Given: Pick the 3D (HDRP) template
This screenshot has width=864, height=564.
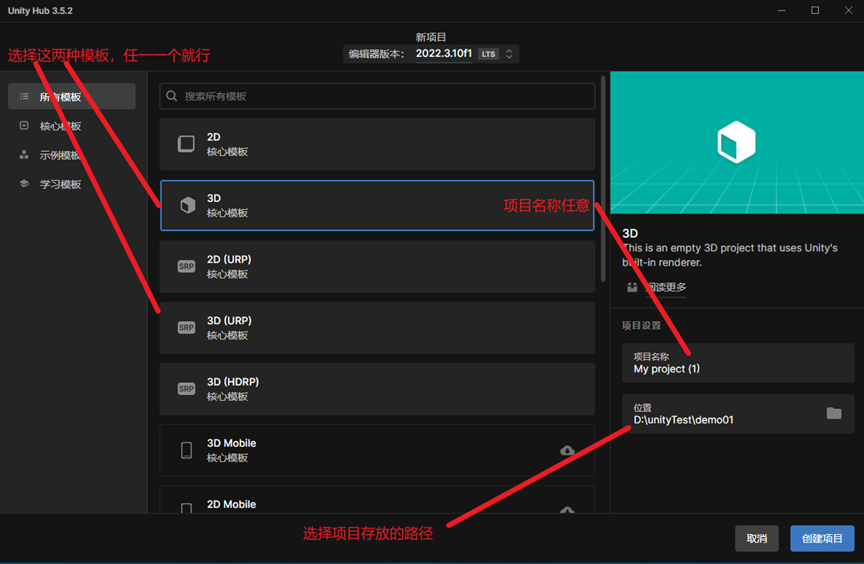Looking at the screenshot, I should pos(377,389).
